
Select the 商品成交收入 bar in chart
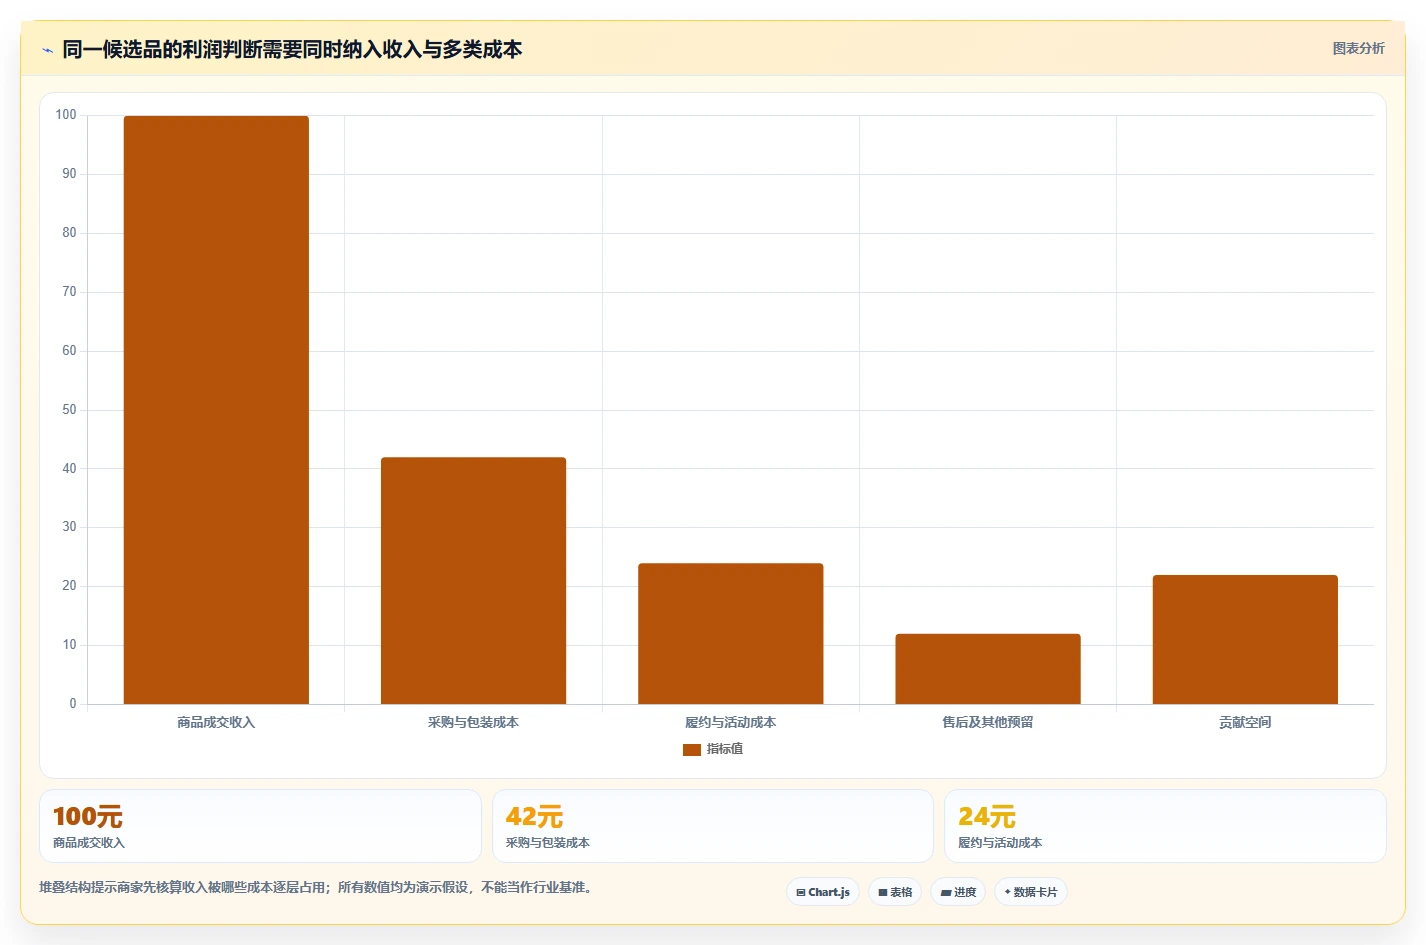pyautogui.click(x=216, y=410)
